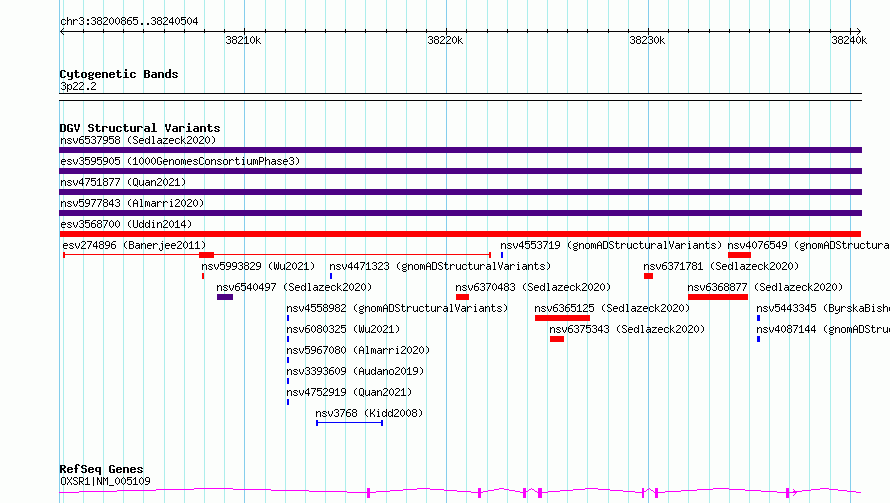Viewport: 890px width, 503px height.
Task: Select nsv4752919 (Quan2021) label
Action: pos(349,392)
